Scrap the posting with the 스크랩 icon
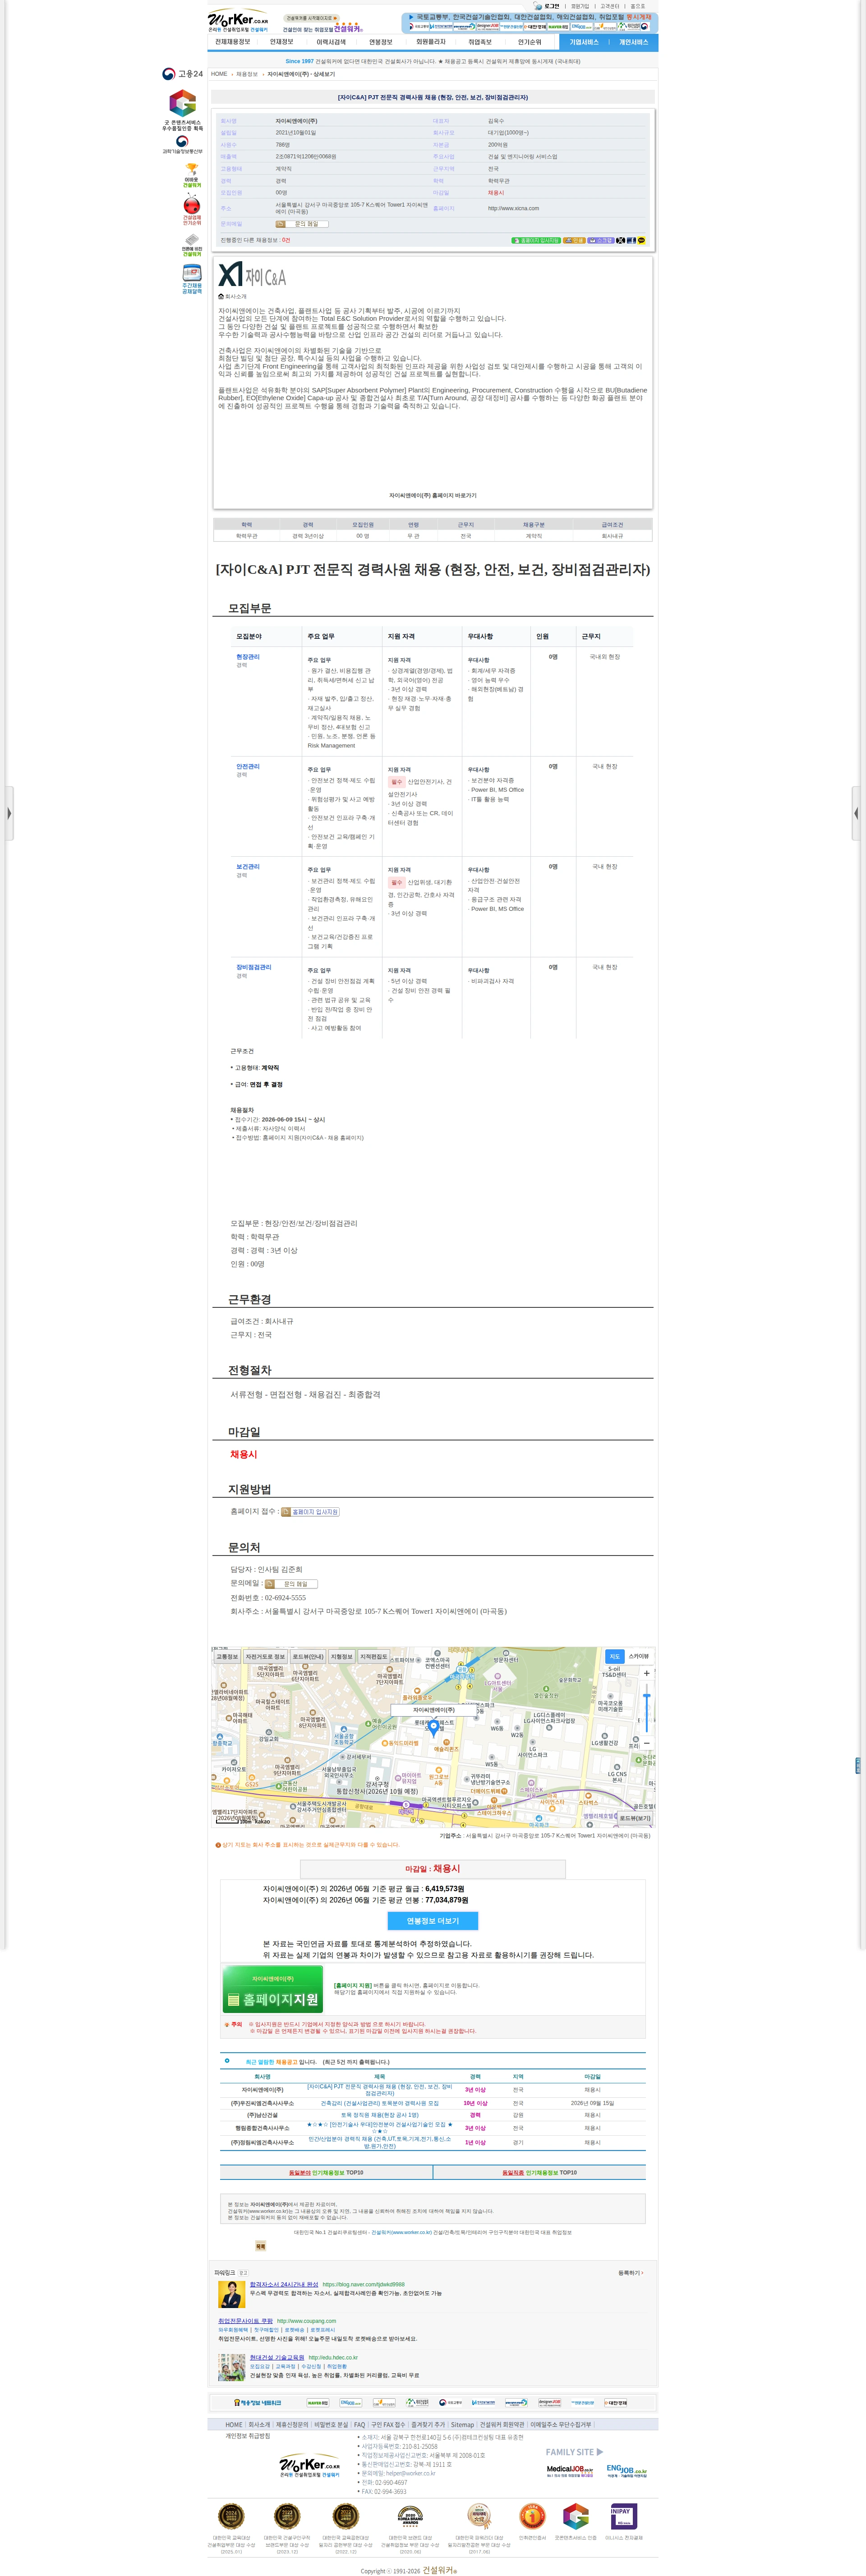The width and height of the screenshot is (866, 2576). pos(601,241)
